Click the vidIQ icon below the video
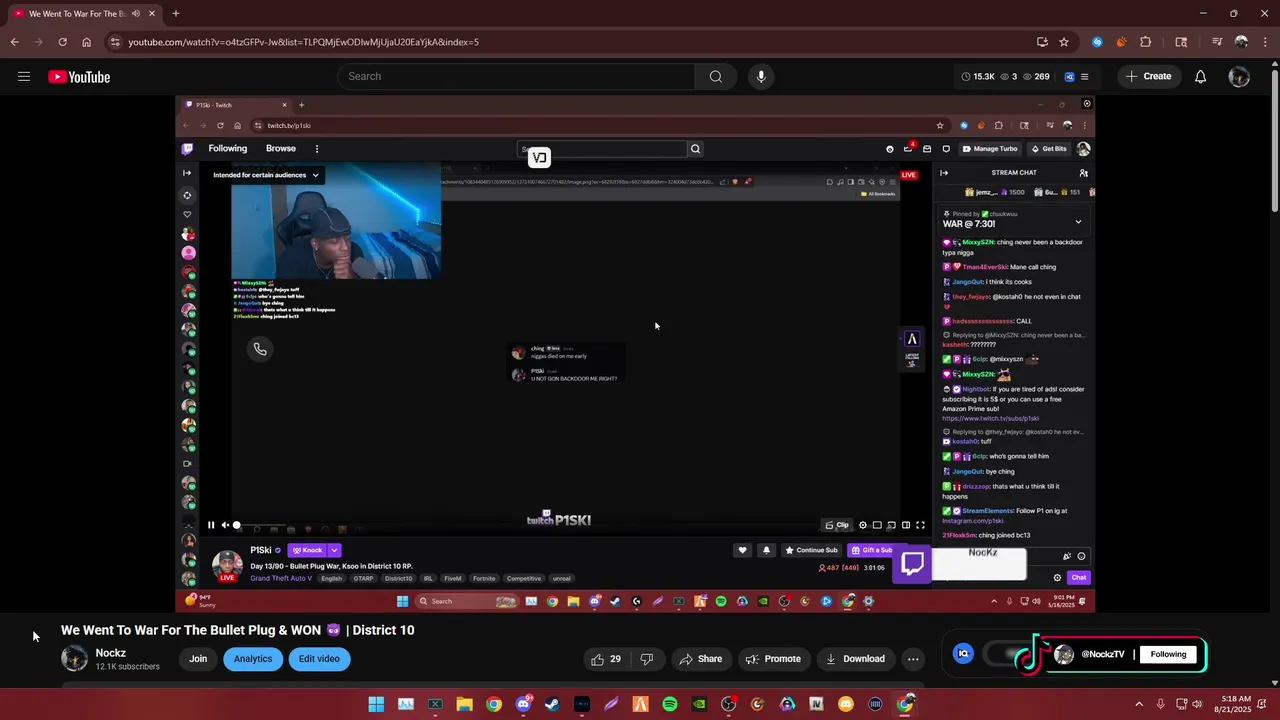 coord(964,653)
